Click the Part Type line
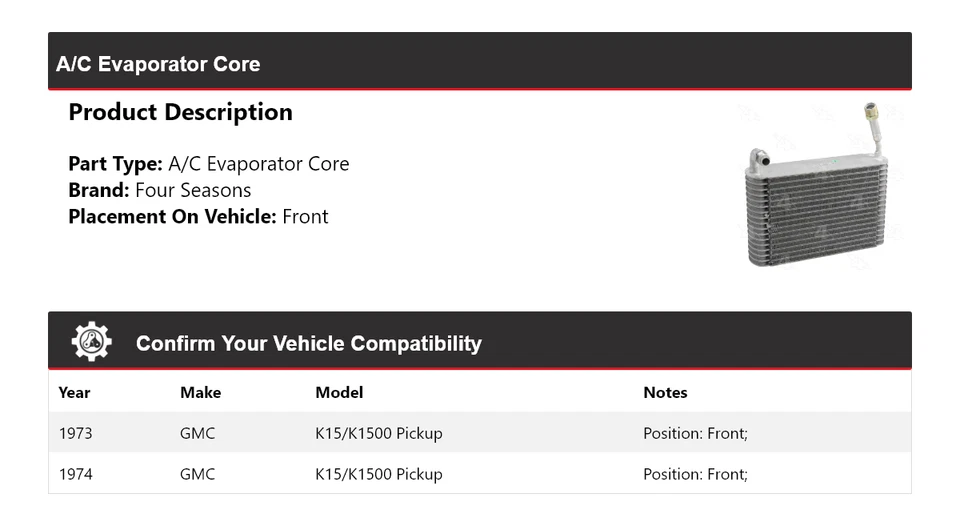The height and width of the screenshot is (526, 960). tap(208, 164)
